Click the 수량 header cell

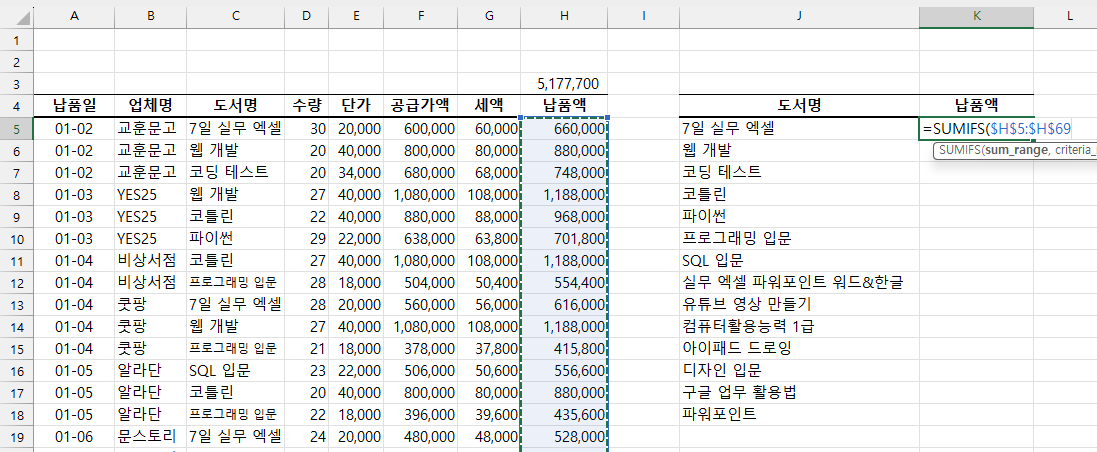point(307,106)
